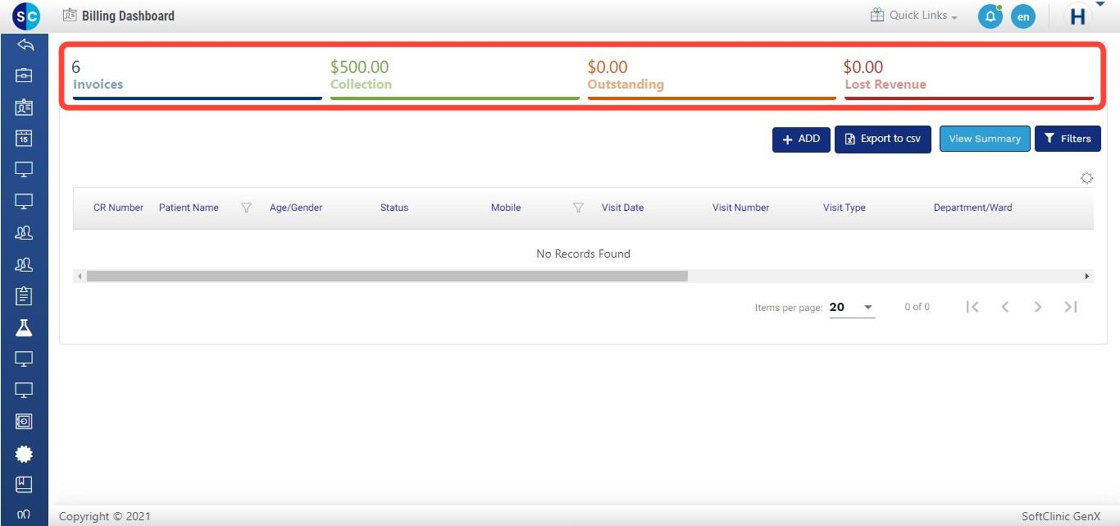Click the Status column header
Image resolution: width=1120 pixels, height=526 pixels.
394,208
